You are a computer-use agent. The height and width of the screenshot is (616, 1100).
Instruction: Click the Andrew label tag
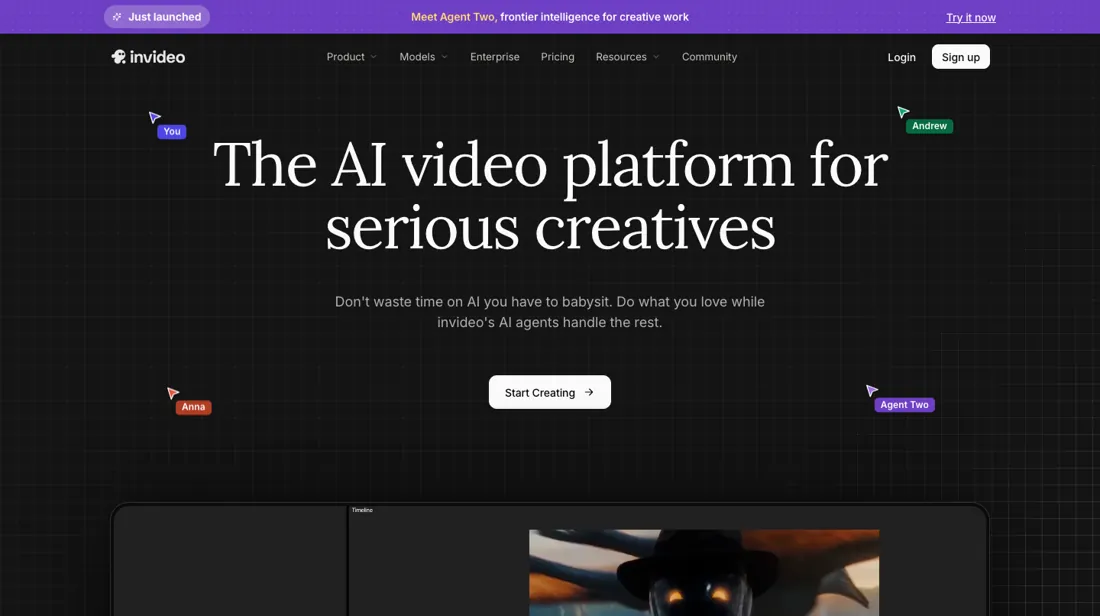[x=930, y=126]
